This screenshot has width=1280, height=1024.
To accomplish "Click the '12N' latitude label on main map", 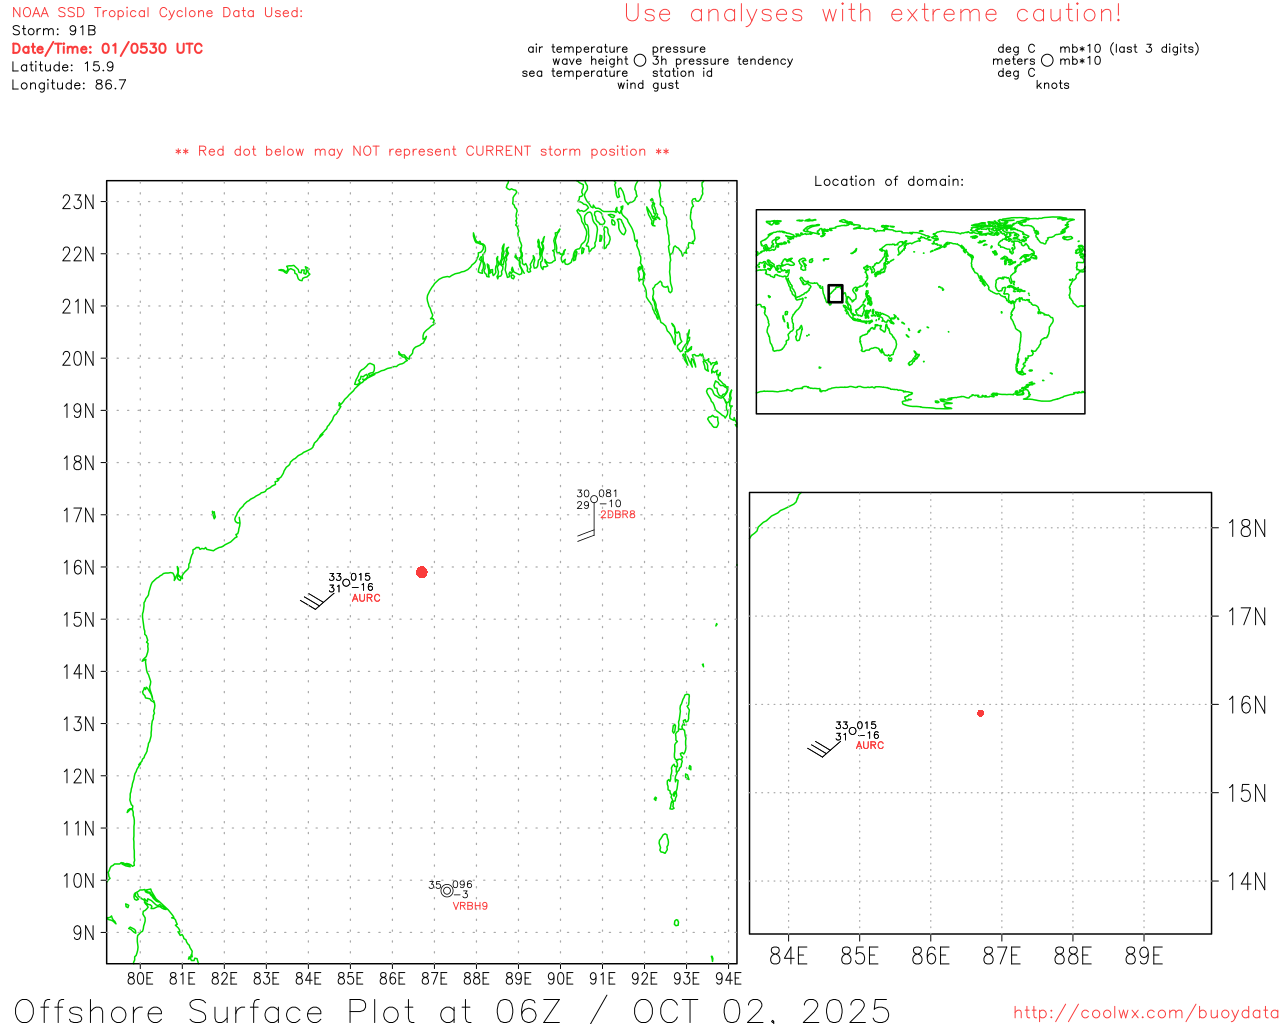I will click(x=78, y=777).
